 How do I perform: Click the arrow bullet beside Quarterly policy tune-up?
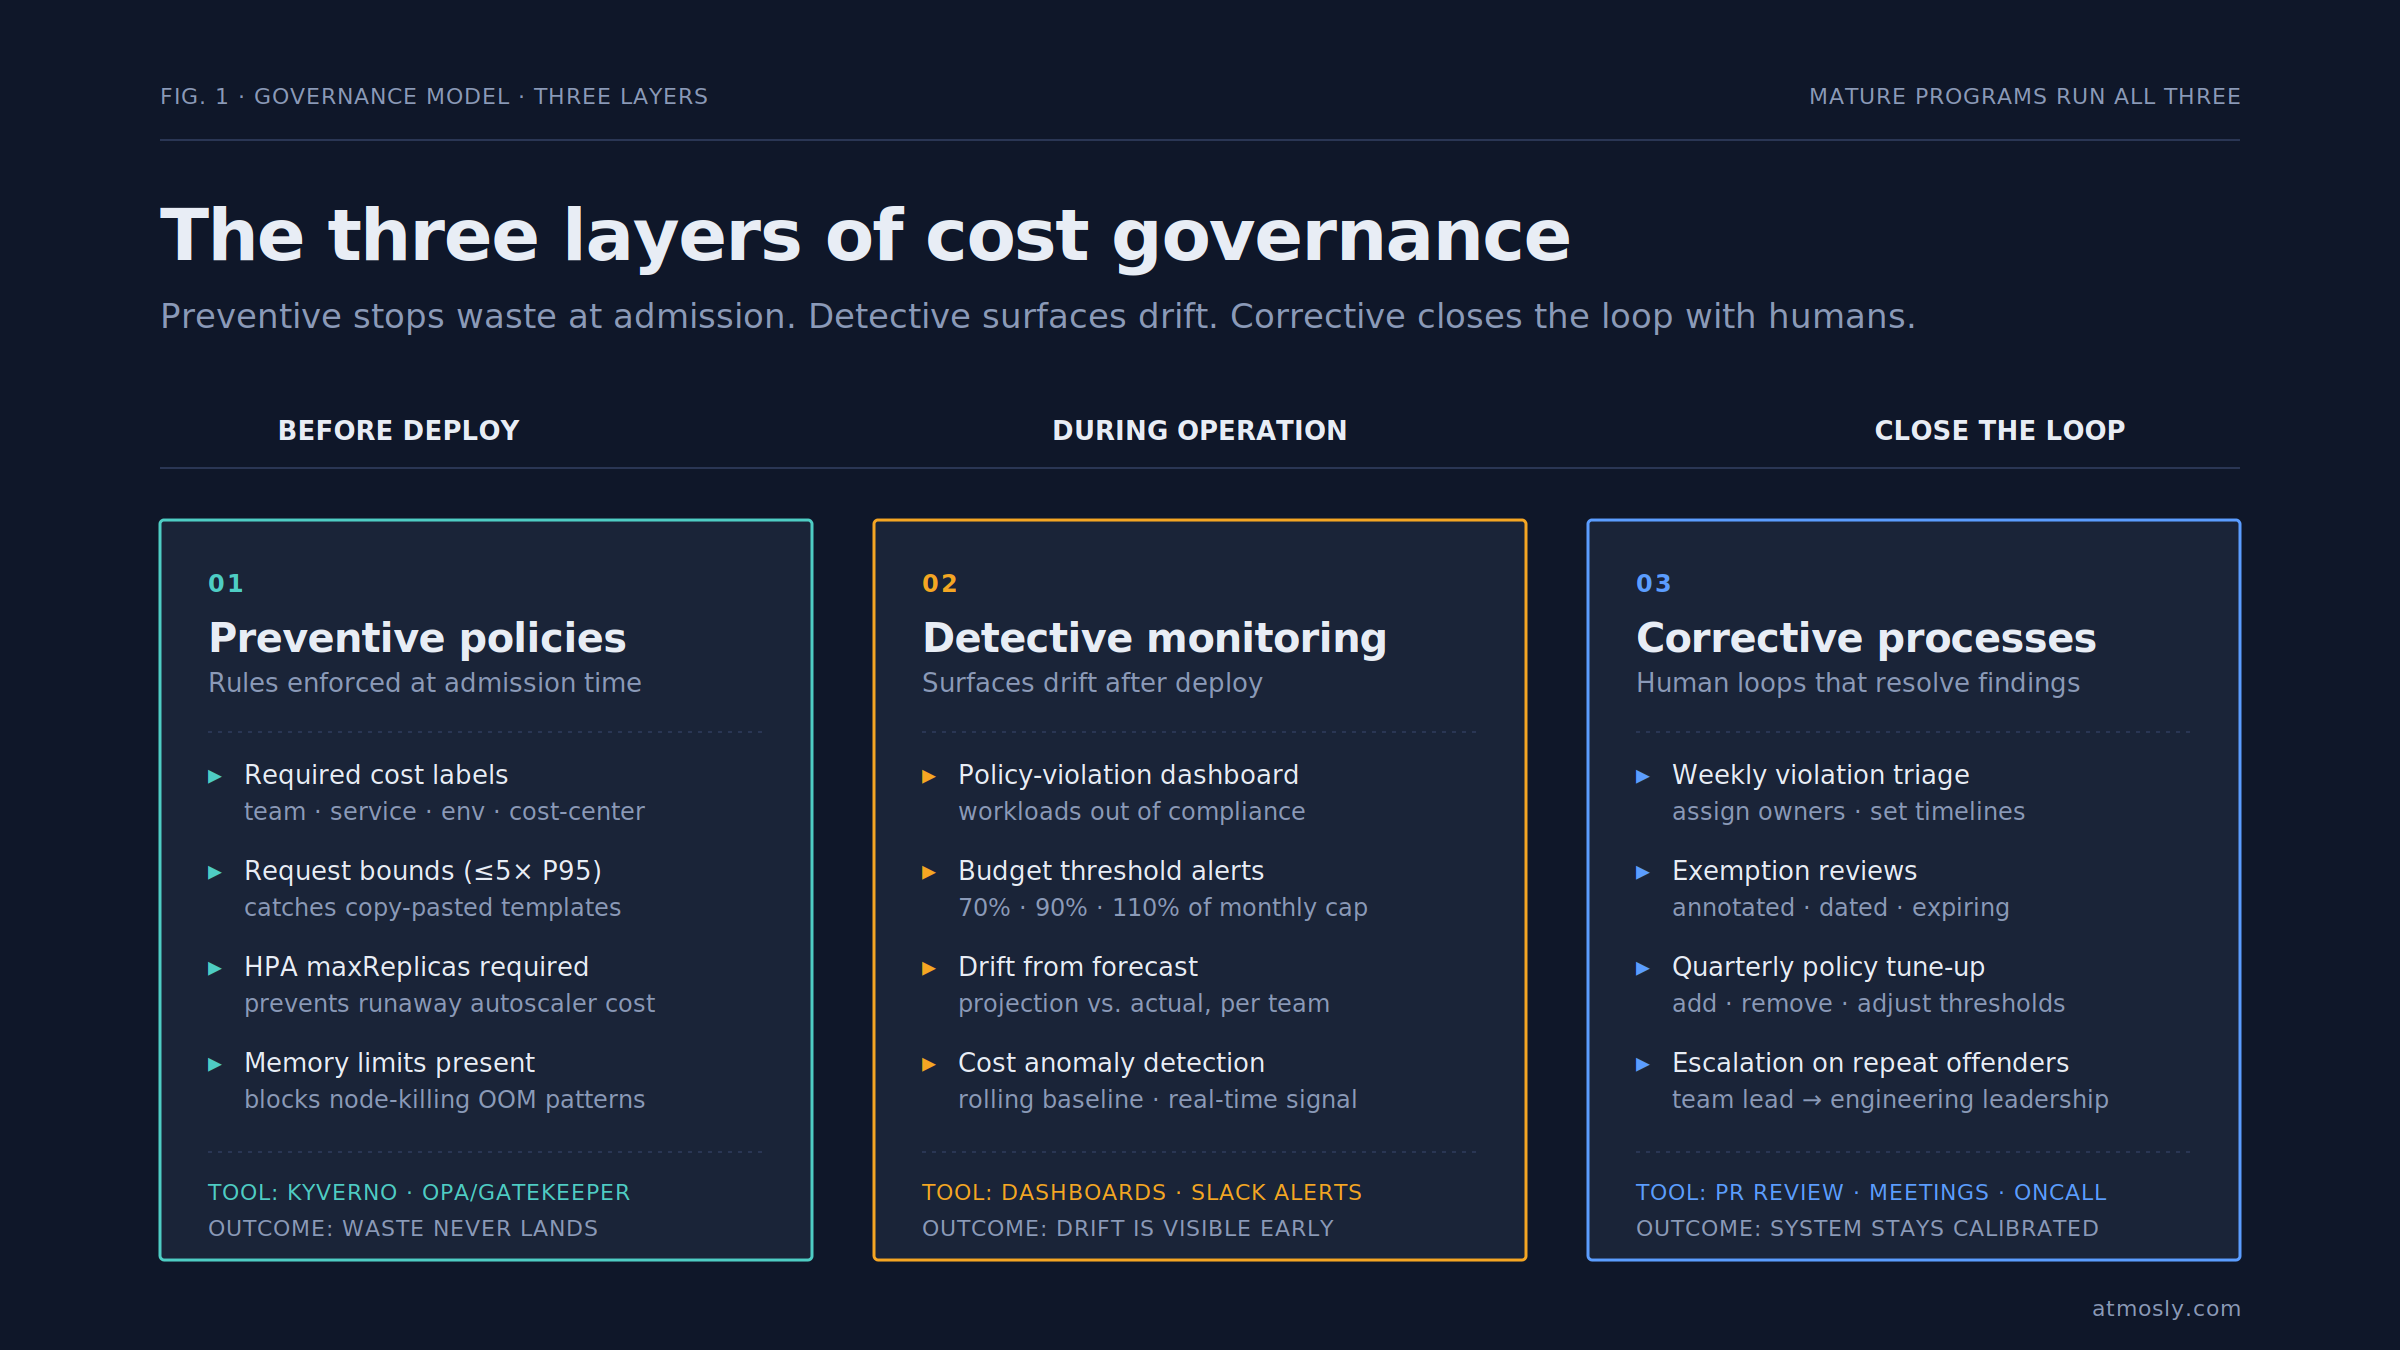tap(1642, 968)
